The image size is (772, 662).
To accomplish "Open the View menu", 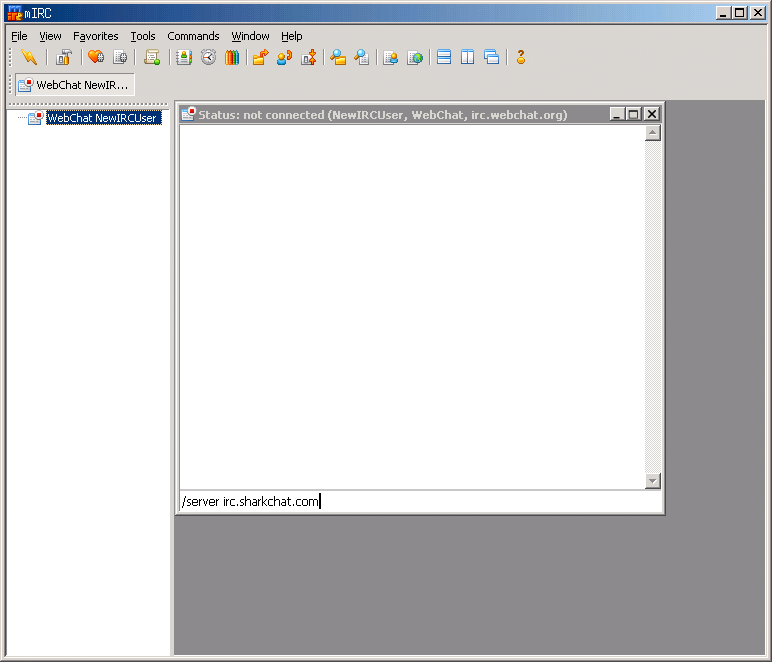I will 50,36.
